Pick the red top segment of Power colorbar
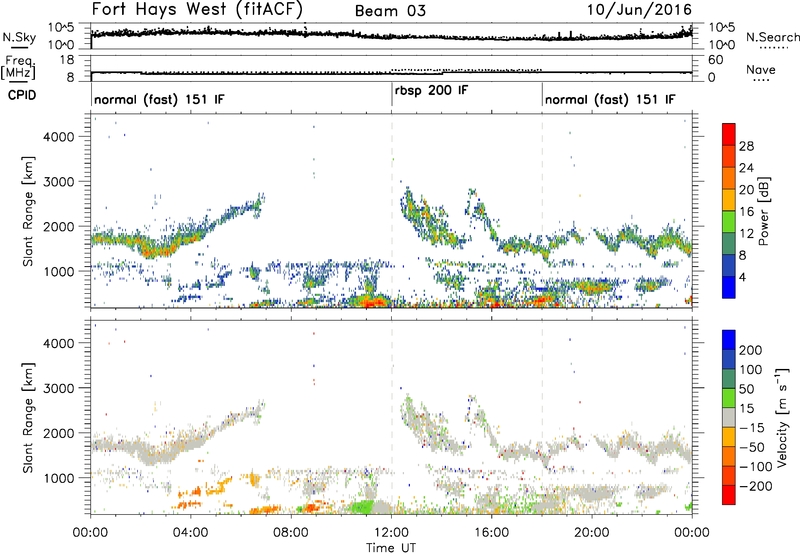The height and width of the screenshot is (554, 800). 729,134
